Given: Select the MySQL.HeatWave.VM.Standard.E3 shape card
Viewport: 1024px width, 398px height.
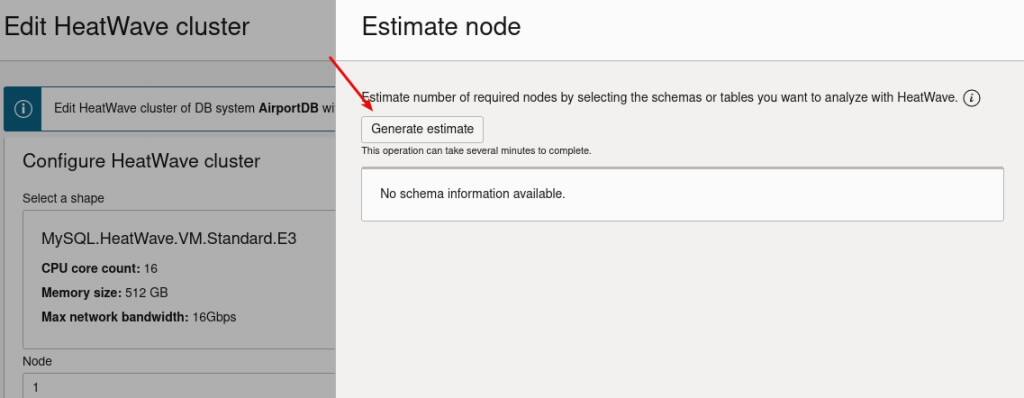Looking at the screenshot, I should [179, 280].
